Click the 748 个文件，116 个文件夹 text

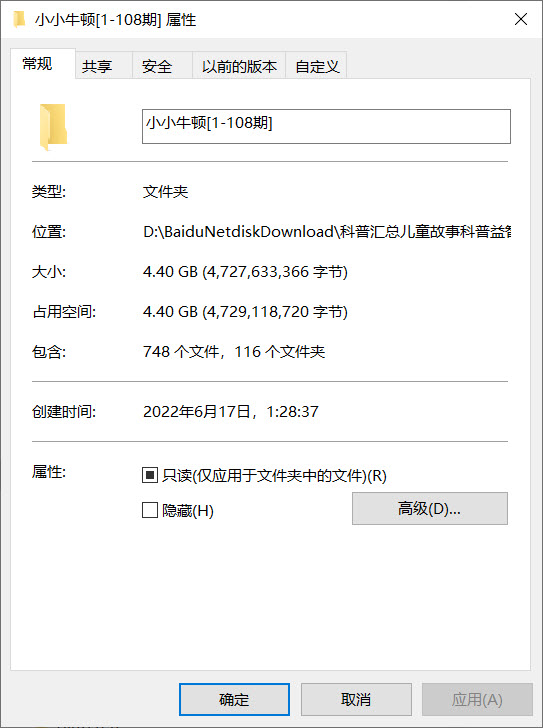(234, 351)
